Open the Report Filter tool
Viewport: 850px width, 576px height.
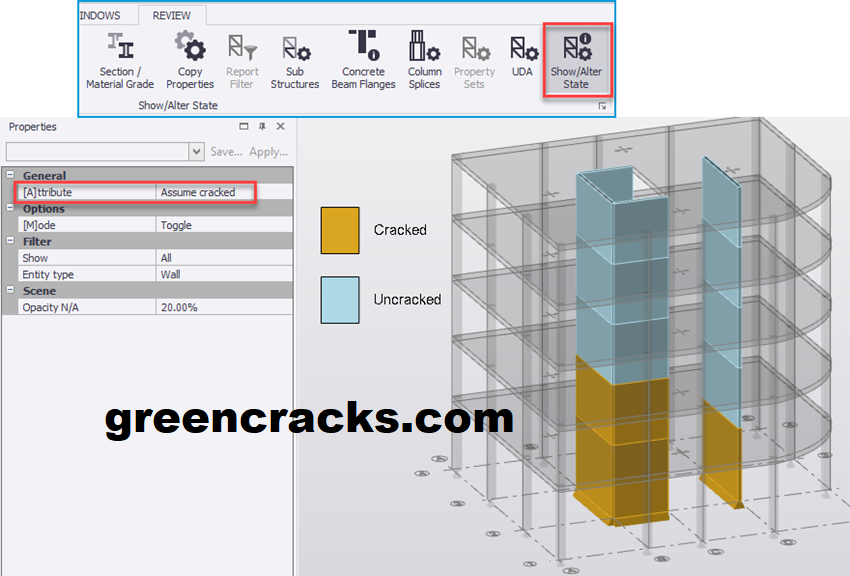click(242, 60)
